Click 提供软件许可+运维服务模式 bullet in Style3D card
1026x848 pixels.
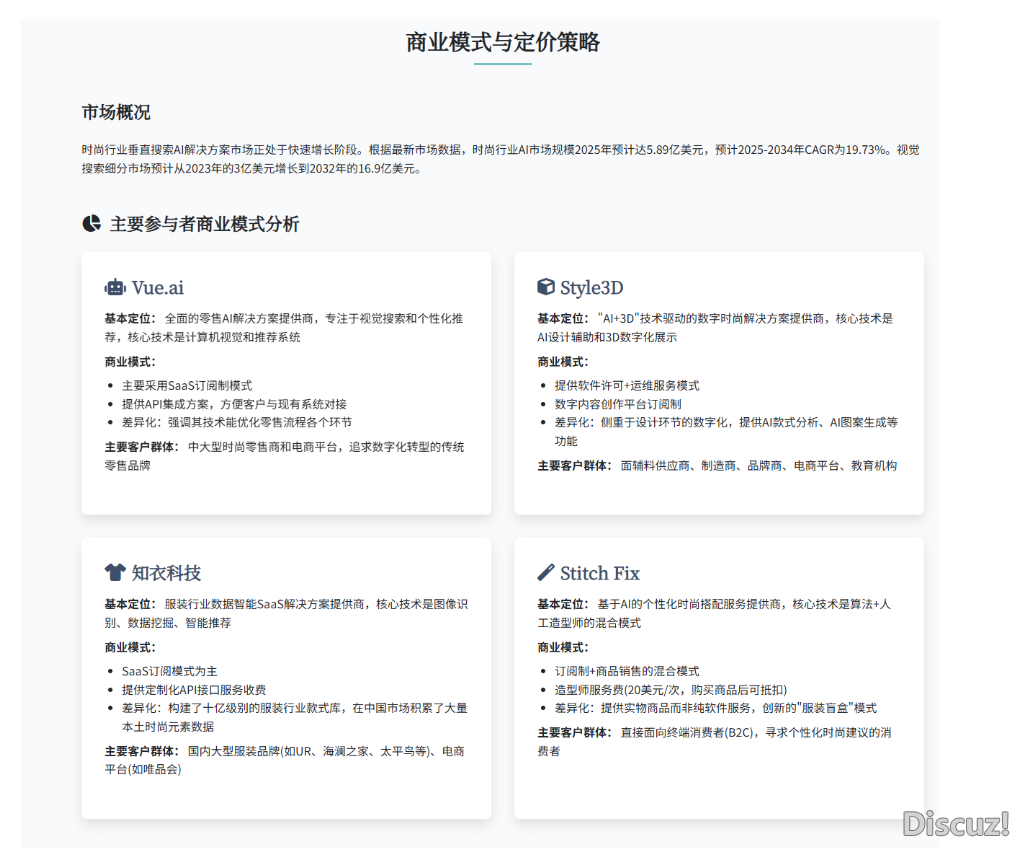point(627,385)
